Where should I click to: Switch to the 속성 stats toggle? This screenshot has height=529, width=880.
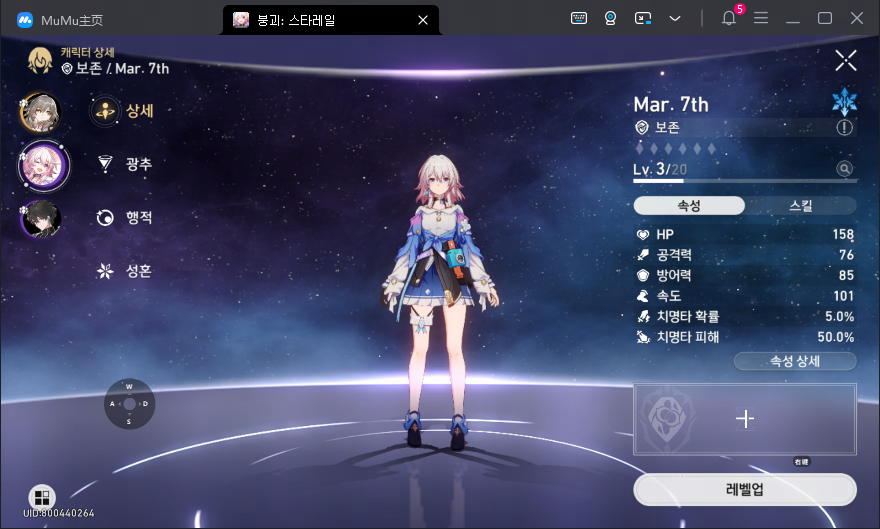[689, 205]
